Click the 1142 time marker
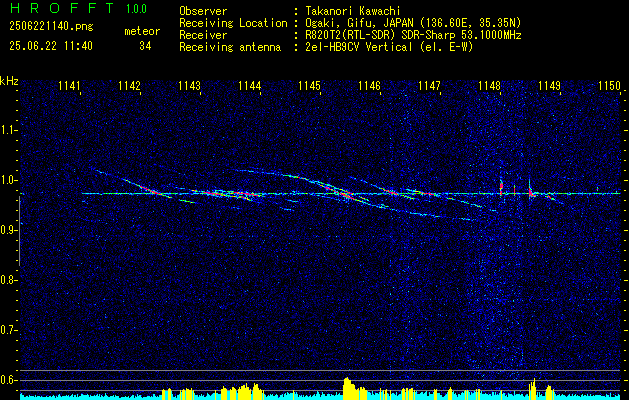Image resolution: width=629 pixels, height=400 pixels. 130,86
